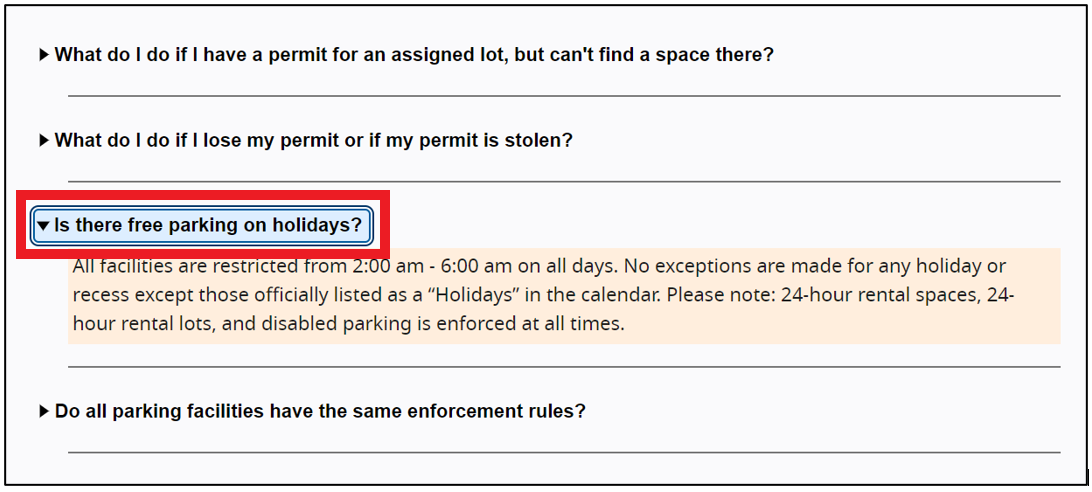The image size is (1092, 492).
Task: Click the divider line beneath the holiday answer
Action: 564,367
